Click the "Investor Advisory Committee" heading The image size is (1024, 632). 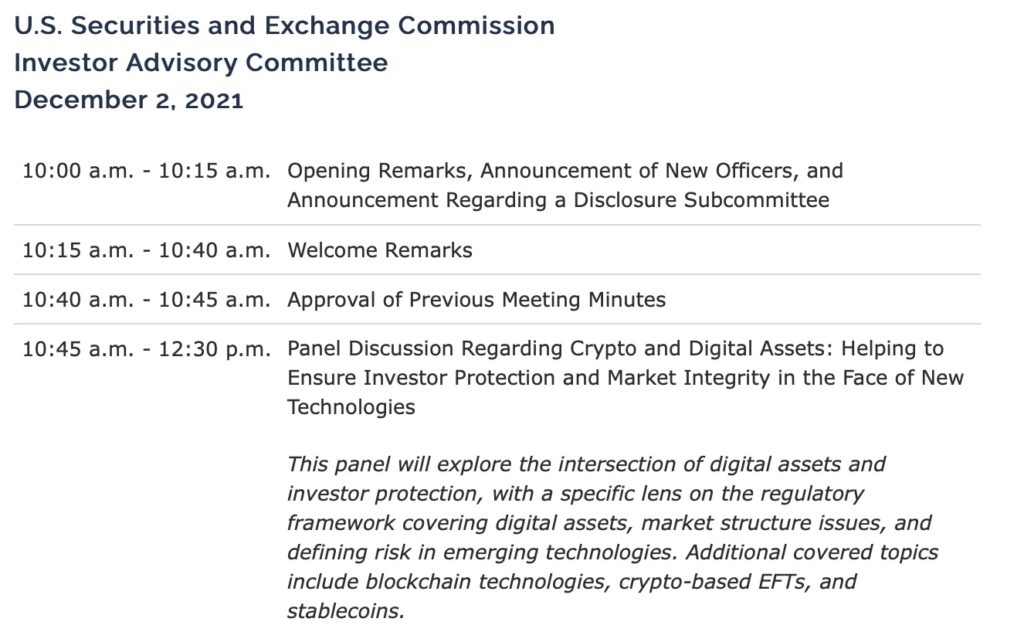tap(201, 63)
